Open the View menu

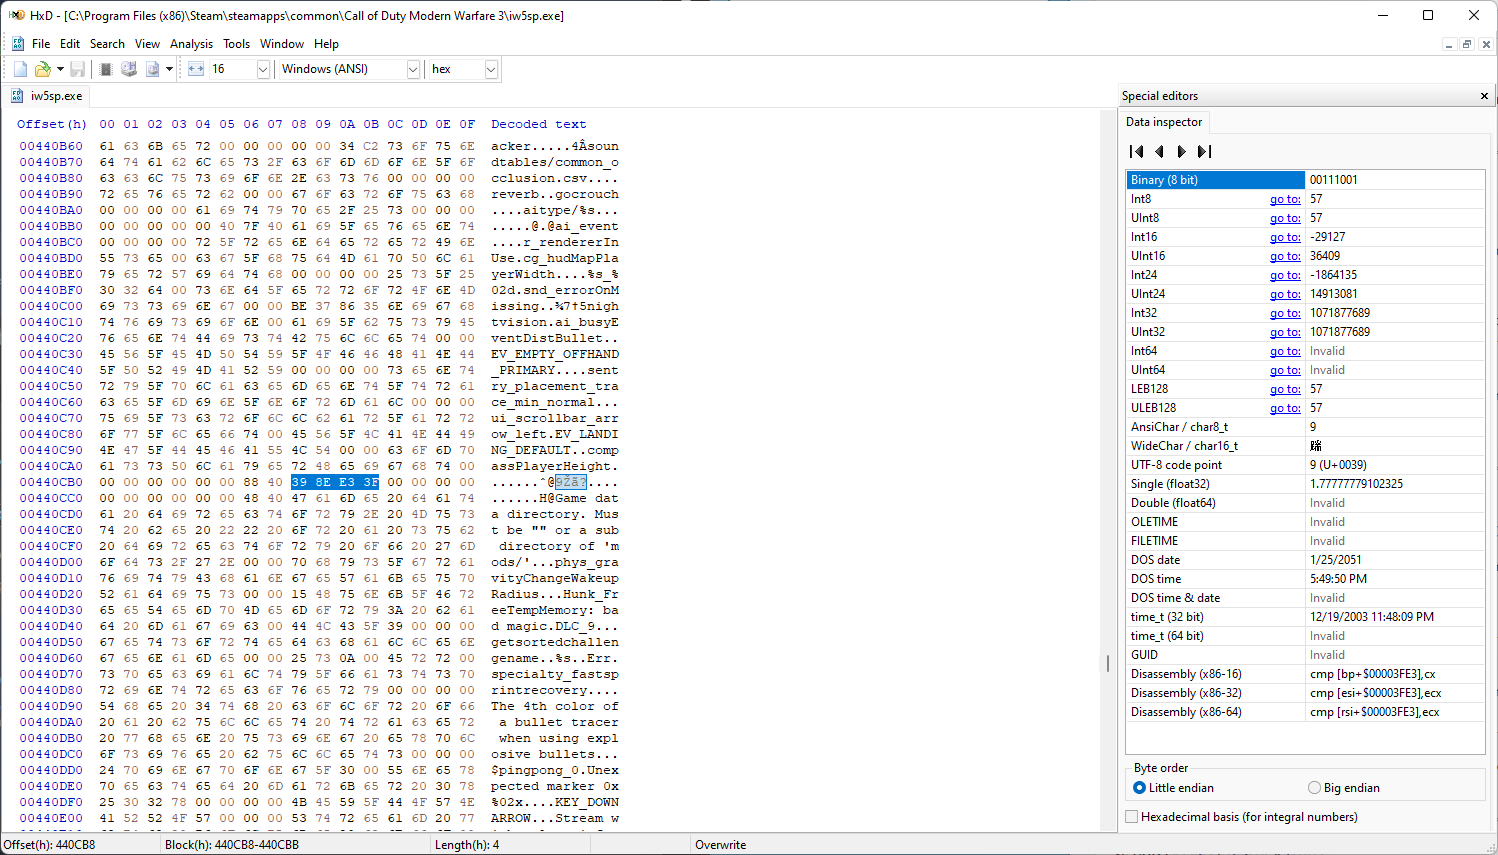147,44
